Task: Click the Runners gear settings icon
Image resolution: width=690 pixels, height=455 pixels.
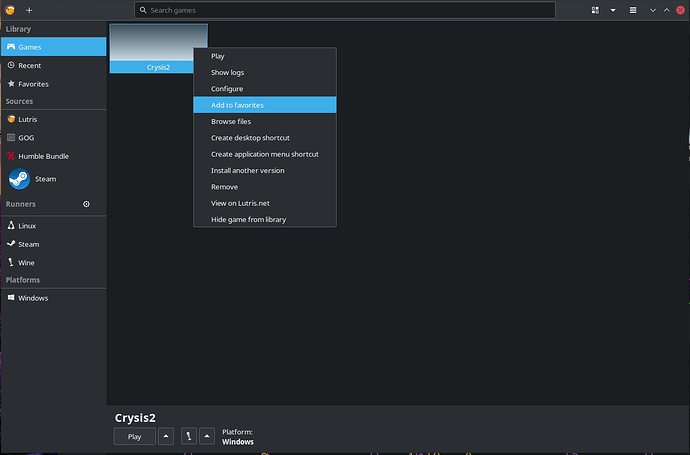Action: pyautogui.click(x=86, y=204)
